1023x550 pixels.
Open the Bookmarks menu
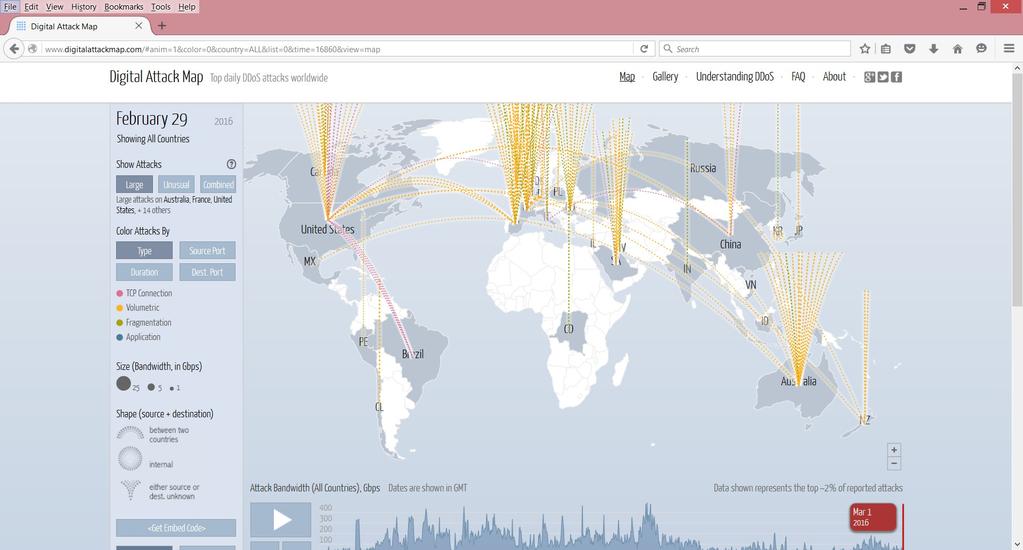(124, 7)
